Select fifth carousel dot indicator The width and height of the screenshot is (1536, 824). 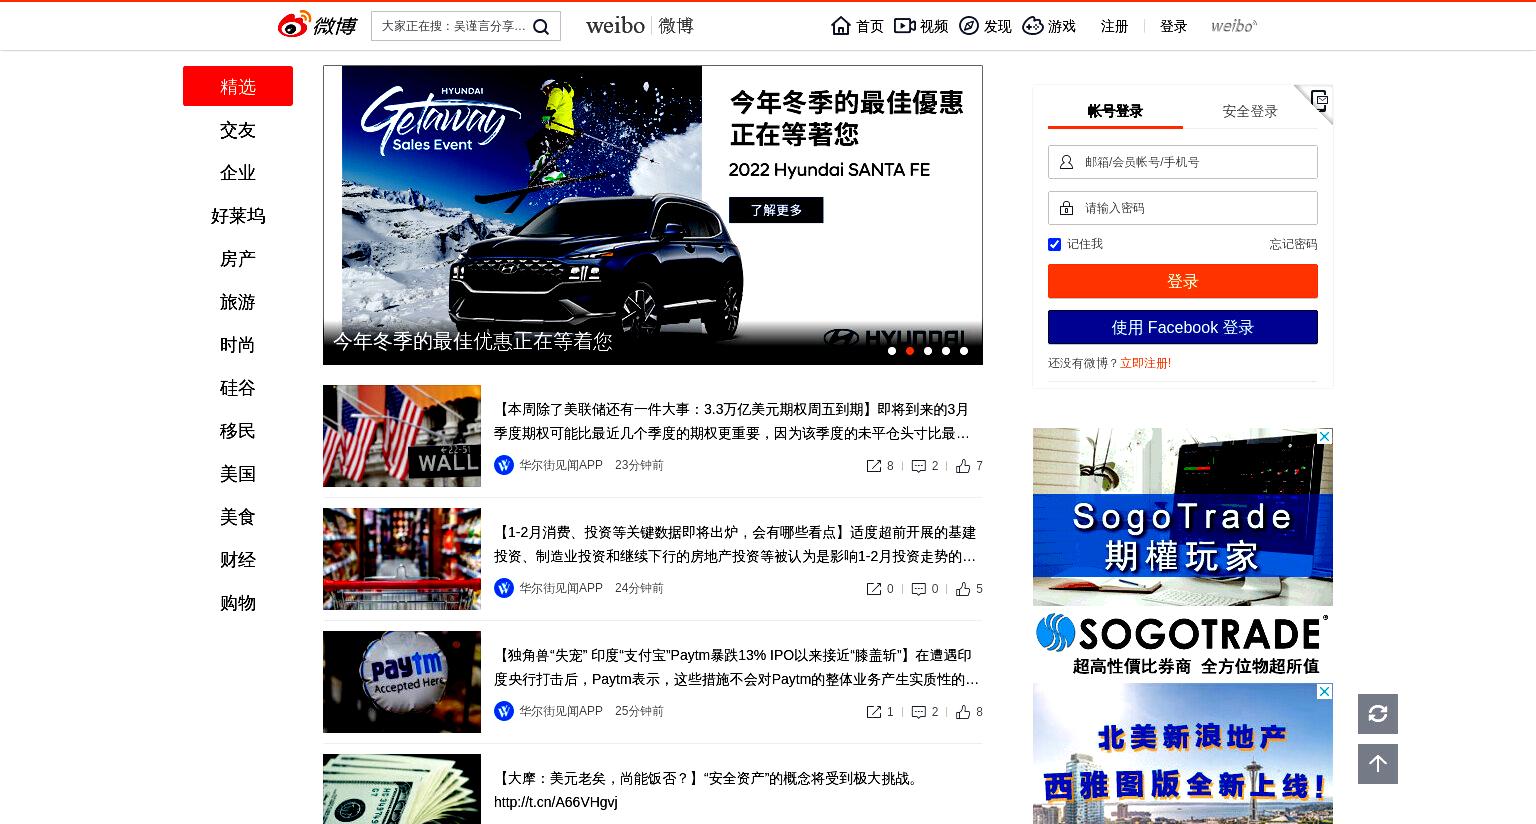964,351
